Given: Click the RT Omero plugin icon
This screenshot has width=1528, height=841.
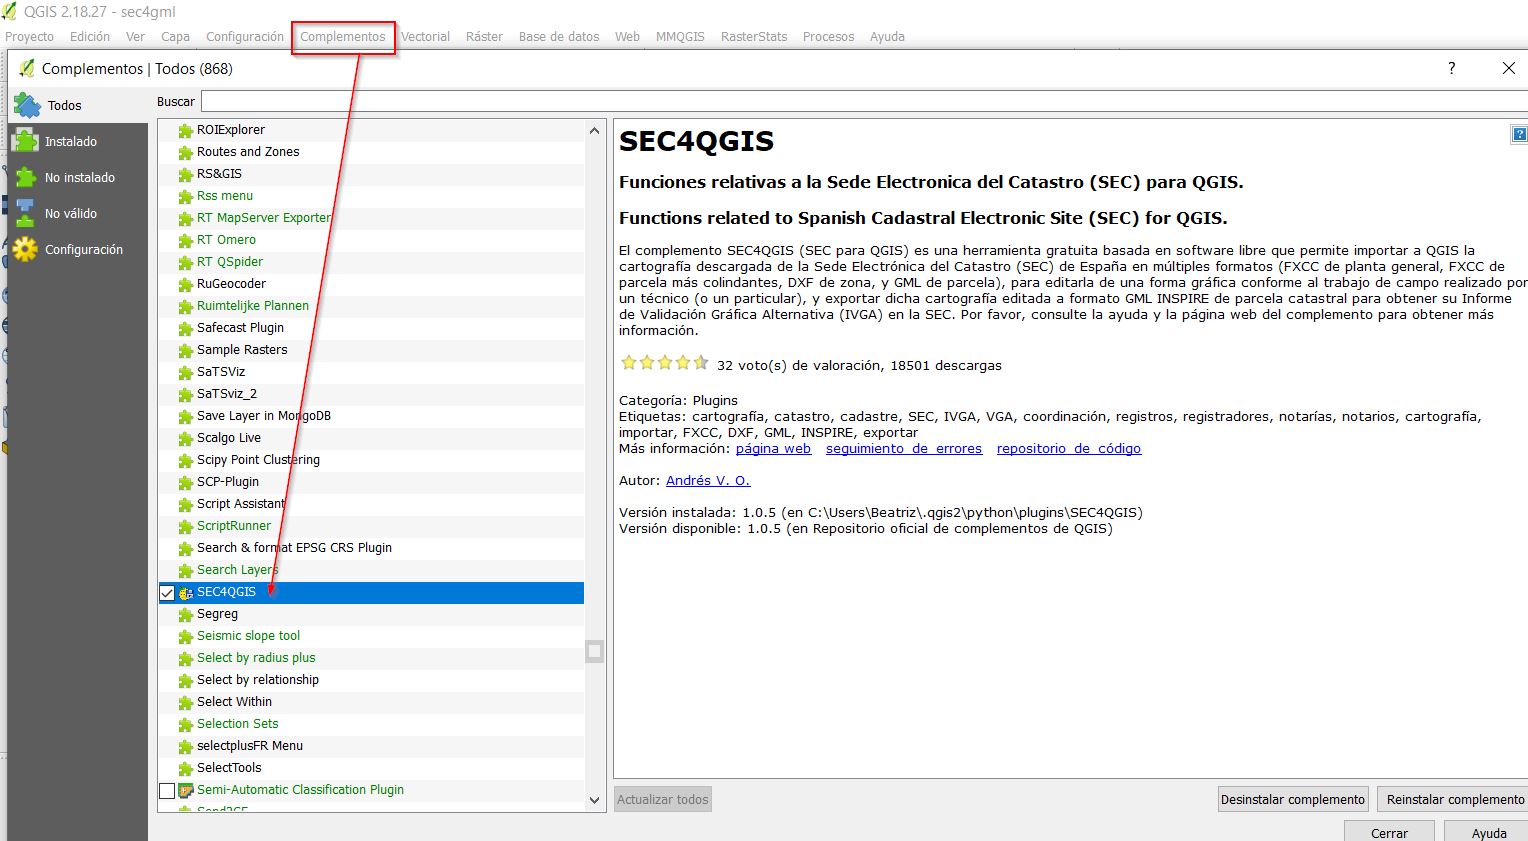Looking at the screenshot, I should click(185, 240).
